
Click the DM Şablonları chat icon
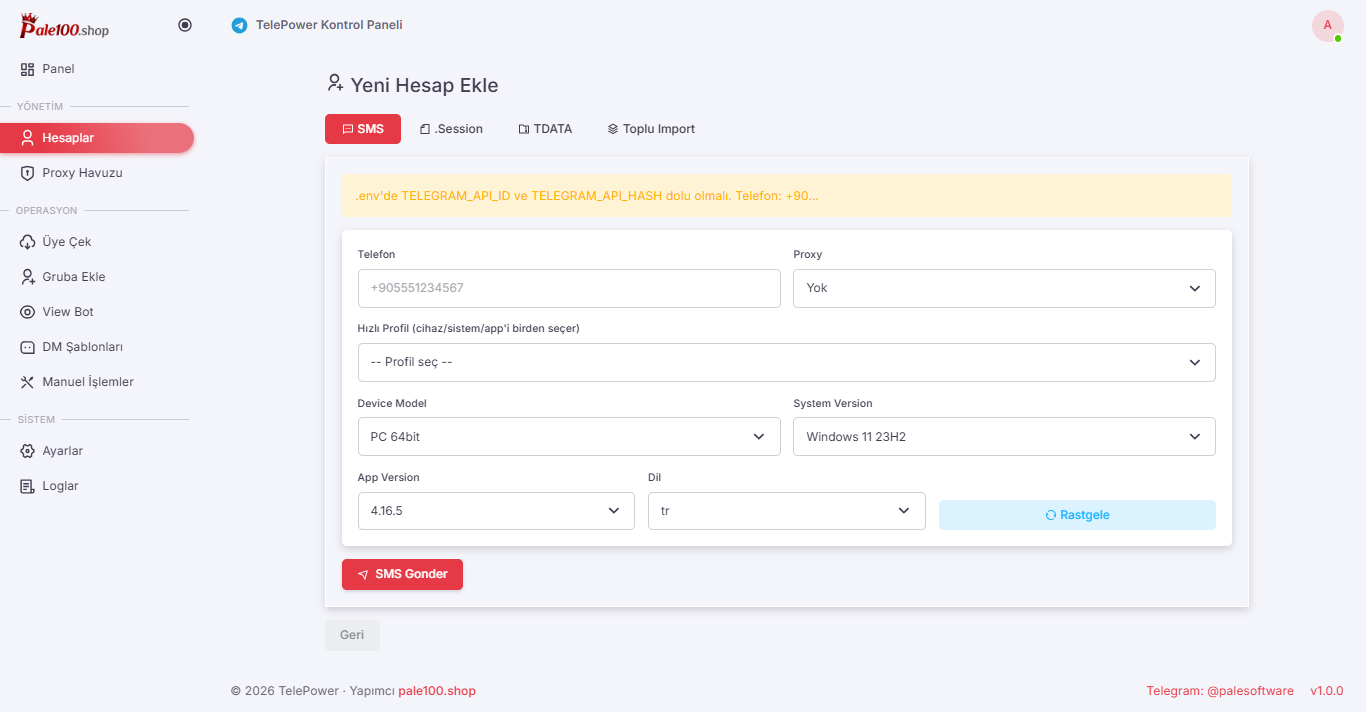[x=28, y=347]
